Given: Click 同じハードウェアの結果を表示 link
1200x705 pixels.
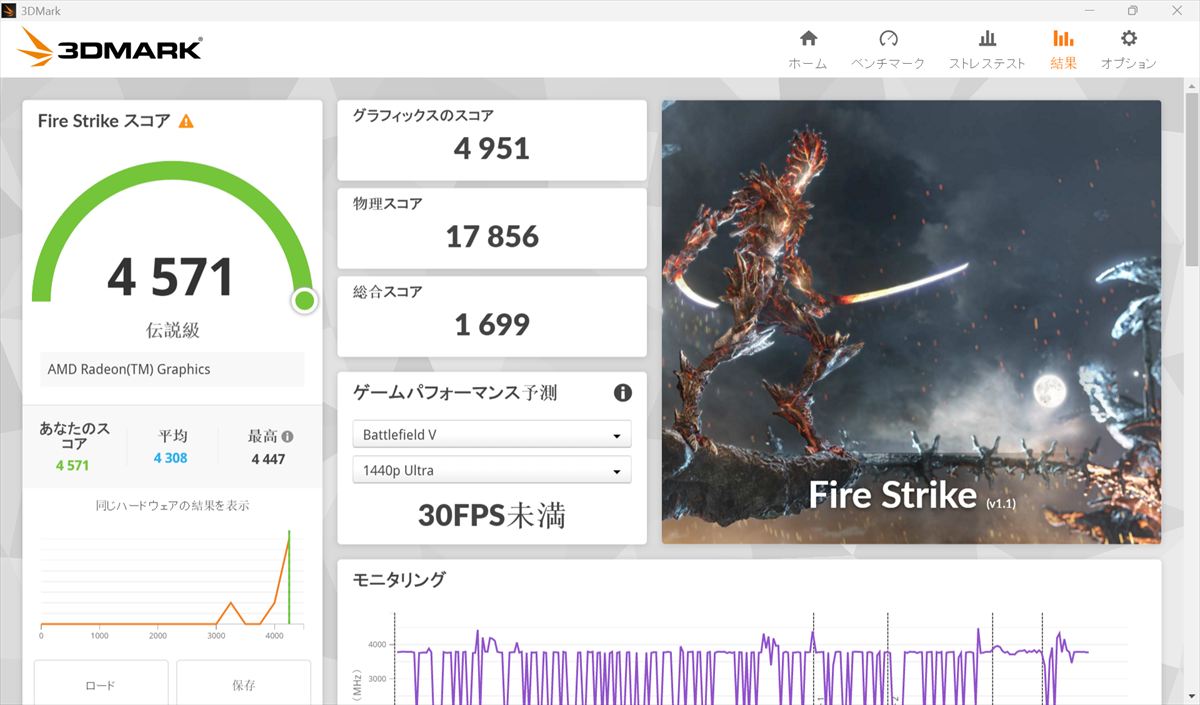Looking at the screenshot, I should point(172,506).
